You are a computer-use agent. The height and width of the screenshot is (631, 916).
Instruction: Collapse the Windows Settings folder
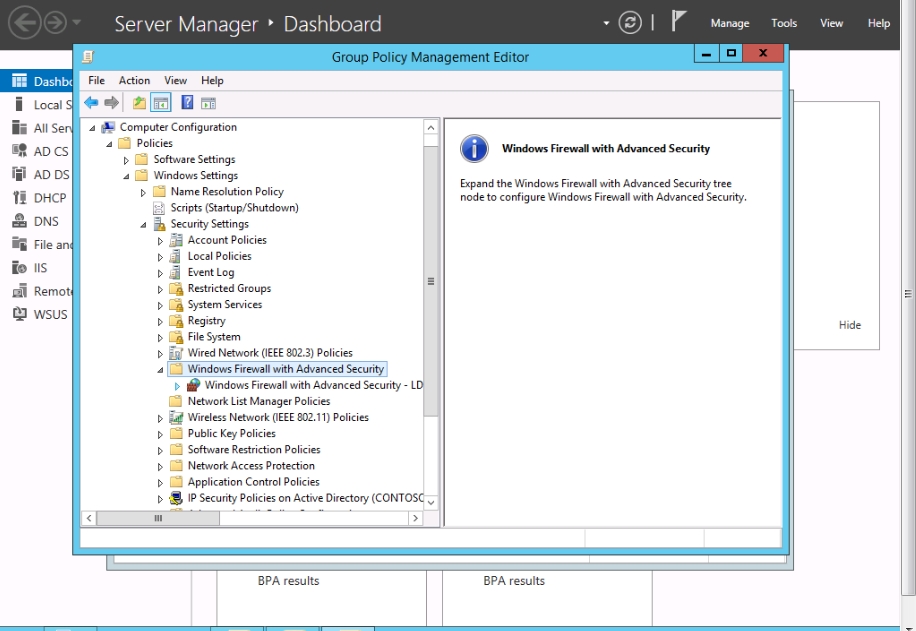126,176
